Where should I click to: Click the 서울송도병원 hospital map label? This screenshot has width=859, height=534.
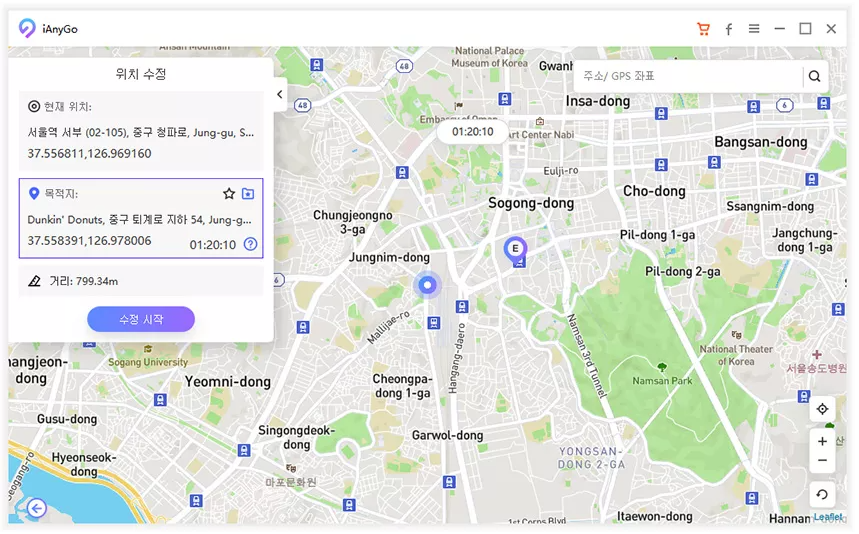point(816,368)
